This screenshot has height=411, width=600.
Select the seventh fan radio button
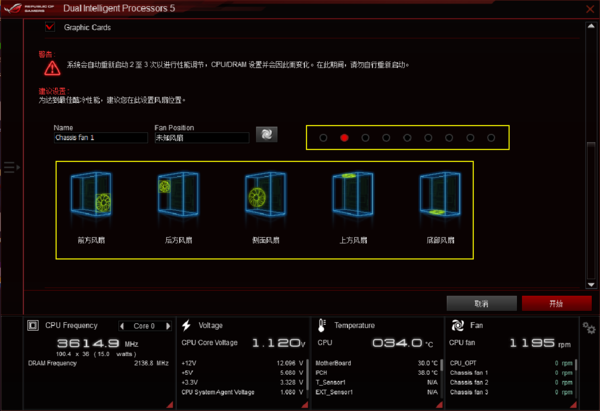coord(449,138)
